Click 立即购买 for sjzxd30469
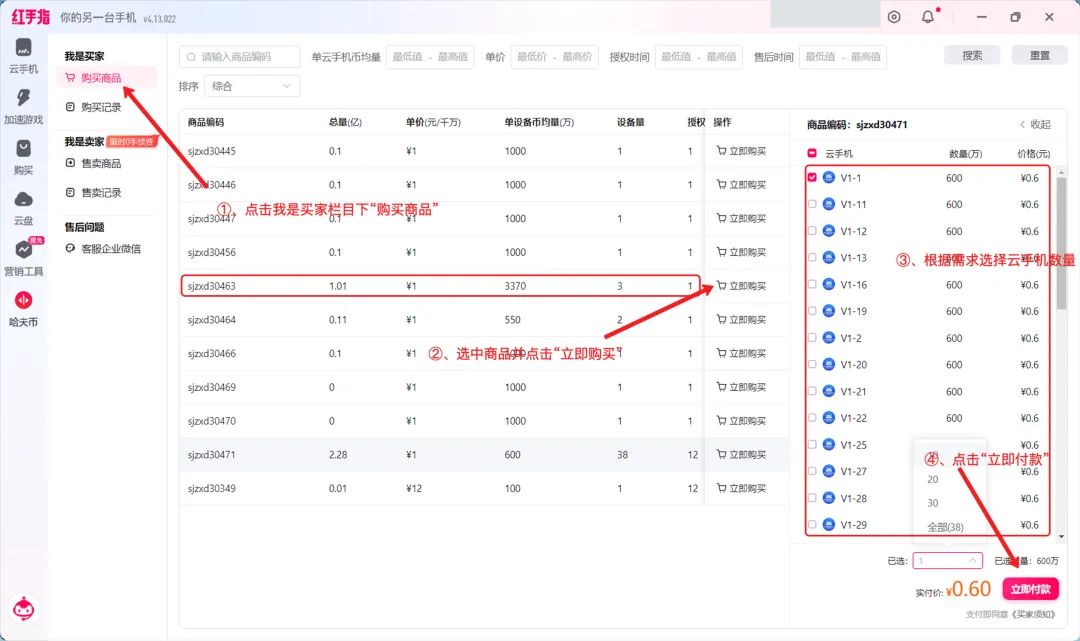This screenshot has width=1080, height=641. pos(740,387)
